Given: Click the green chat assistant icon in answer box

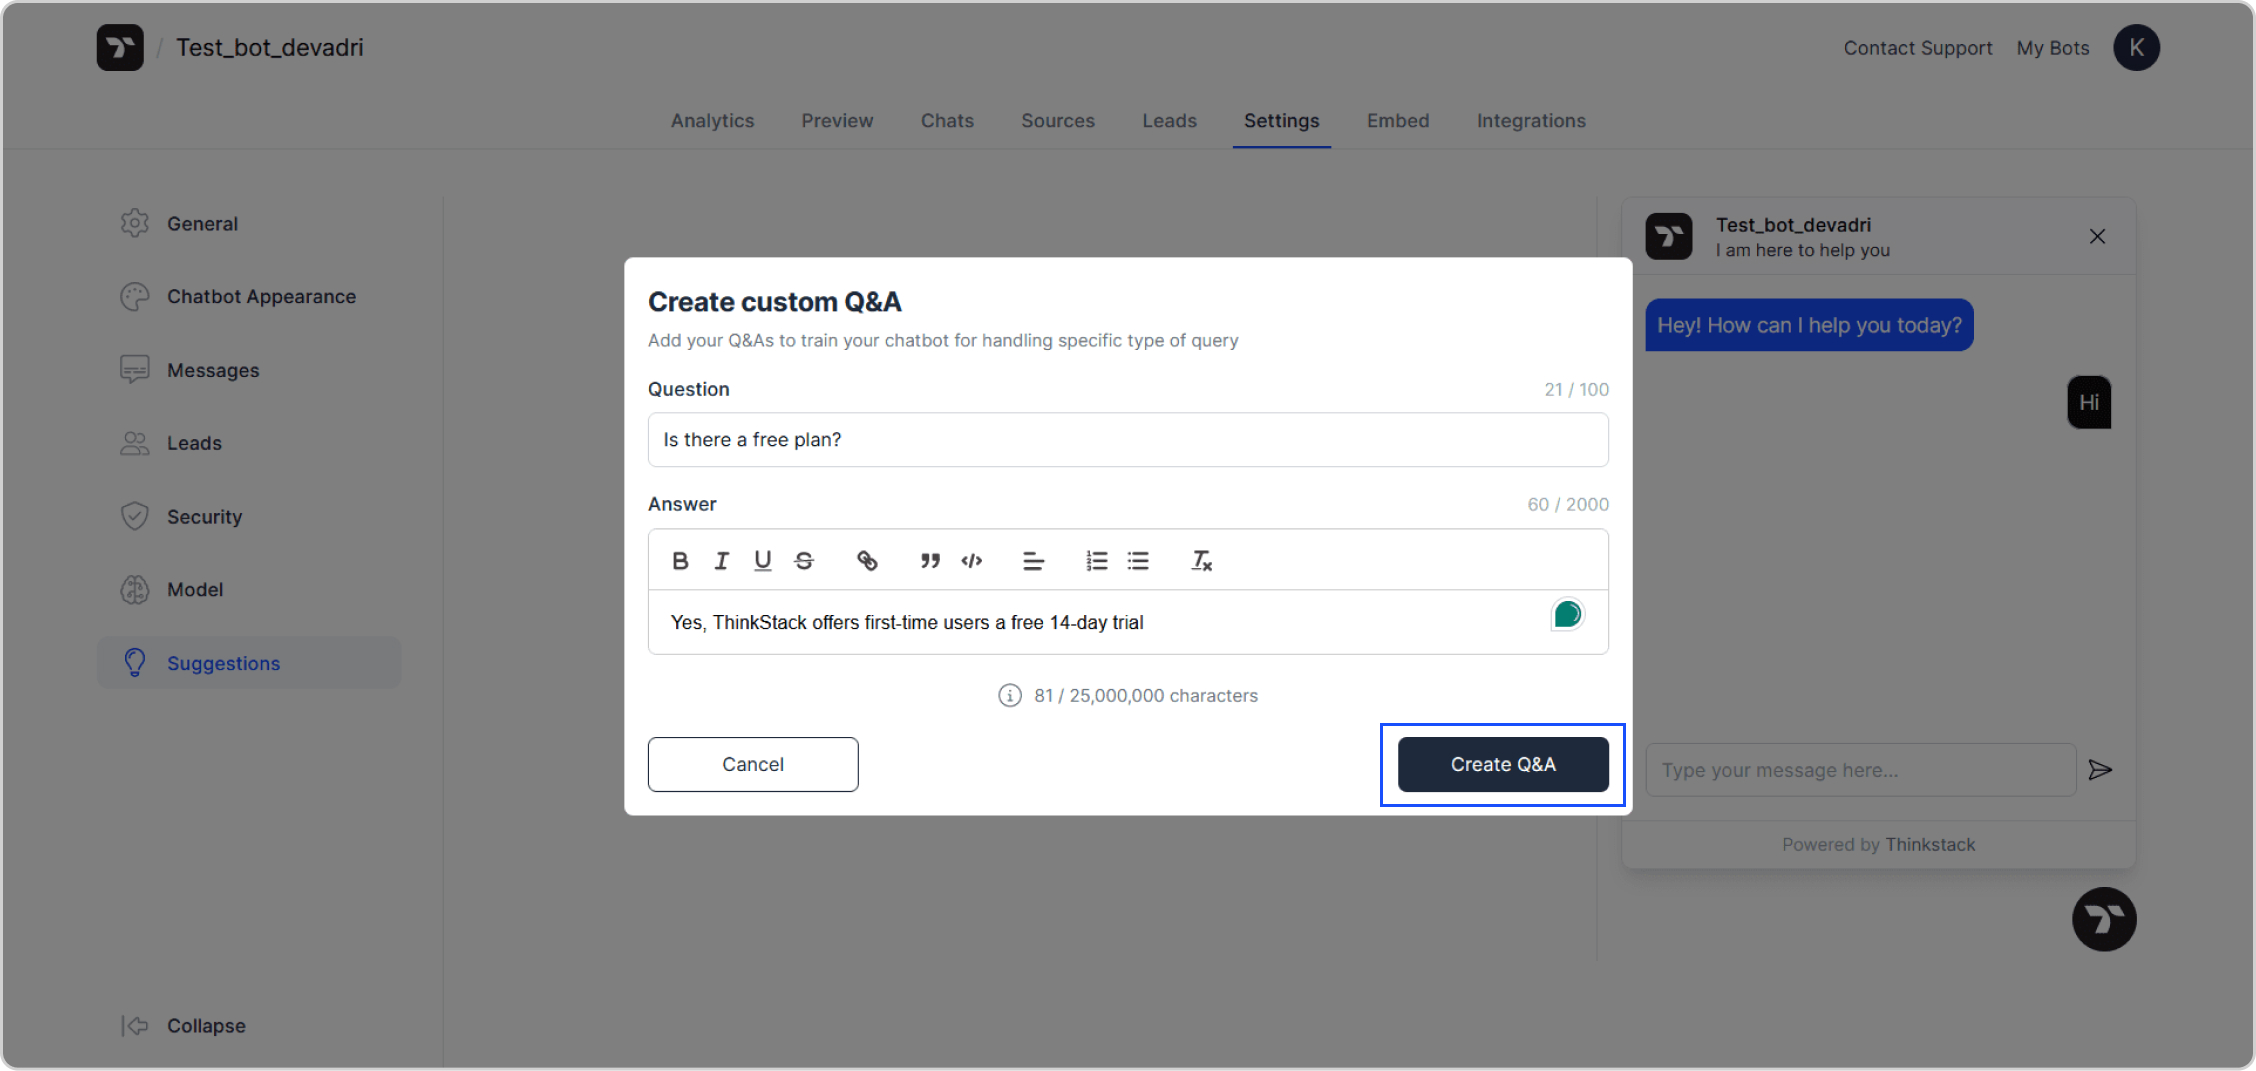Looking at the screenshot, I should 1567,614.
